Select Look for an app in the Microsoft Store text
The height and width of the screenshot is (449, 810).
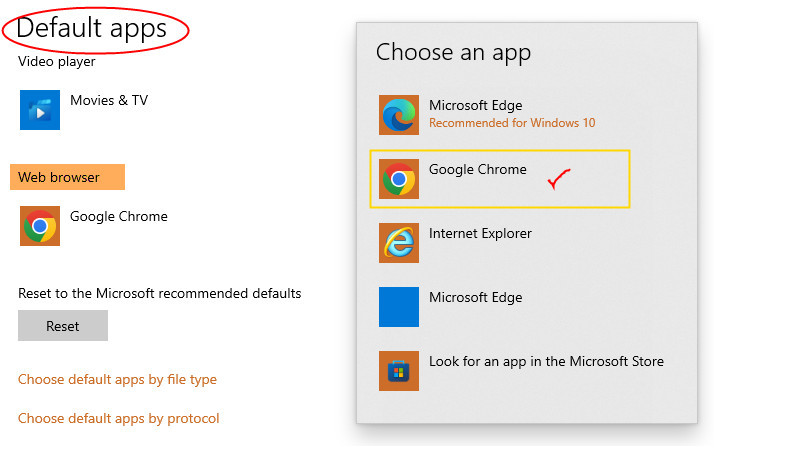[546, 362]
